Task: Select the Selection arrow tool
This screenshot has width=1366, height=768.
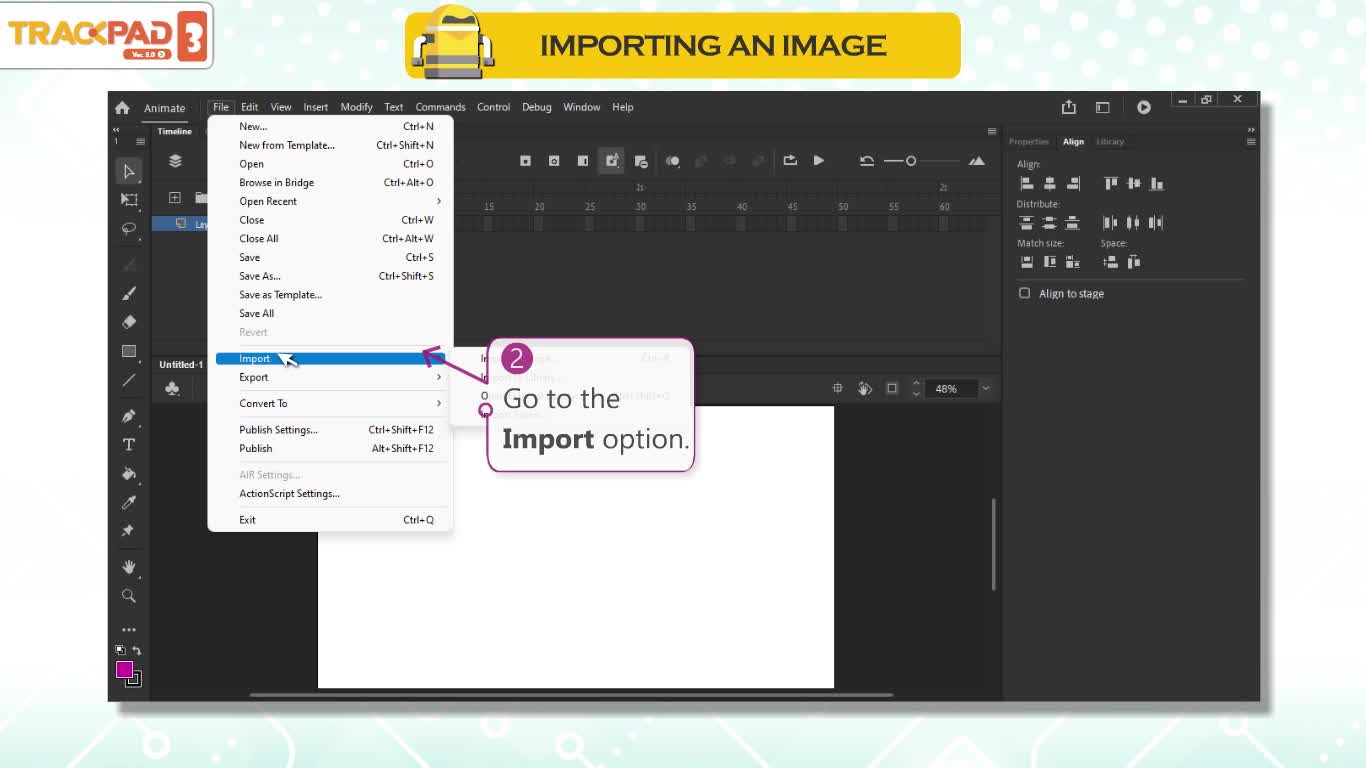Action: click(x=128, y=171)
